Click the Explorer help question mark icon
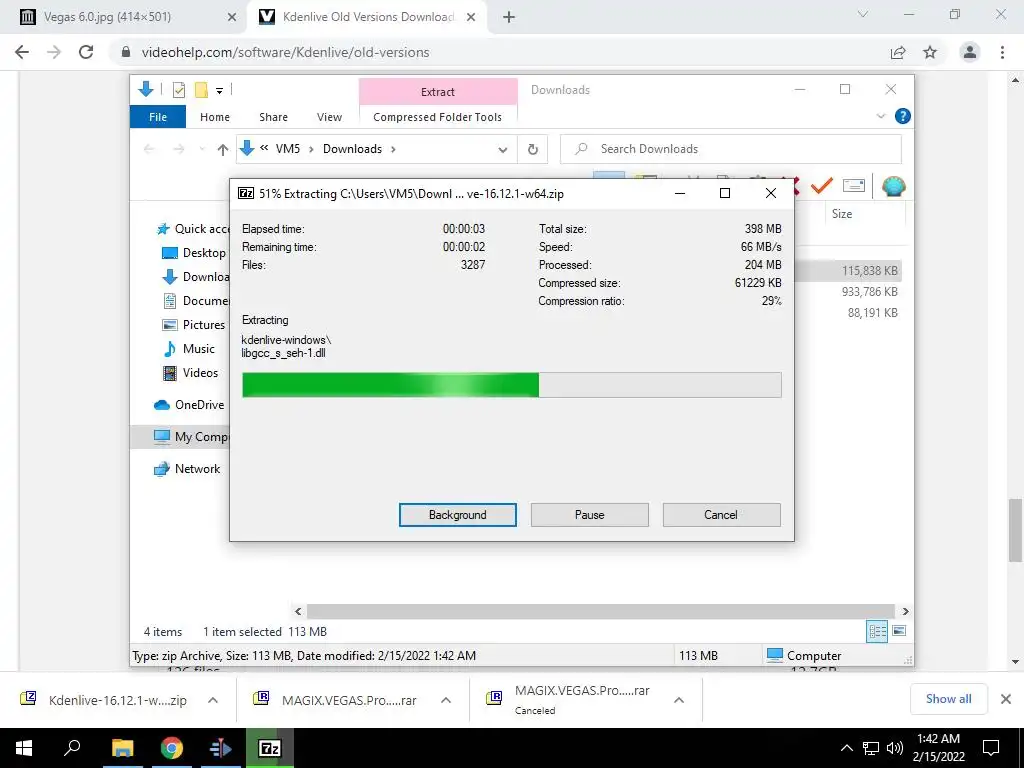The width and height of the screenshot is (1024, 768). (903, 116)
